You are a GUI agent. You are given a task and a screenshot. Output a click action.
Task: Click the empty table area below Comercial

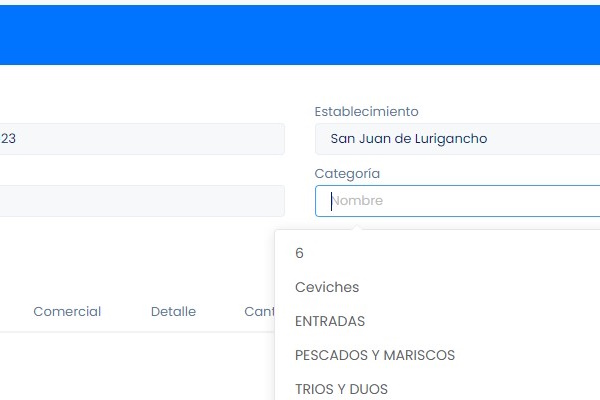point(67,365)
